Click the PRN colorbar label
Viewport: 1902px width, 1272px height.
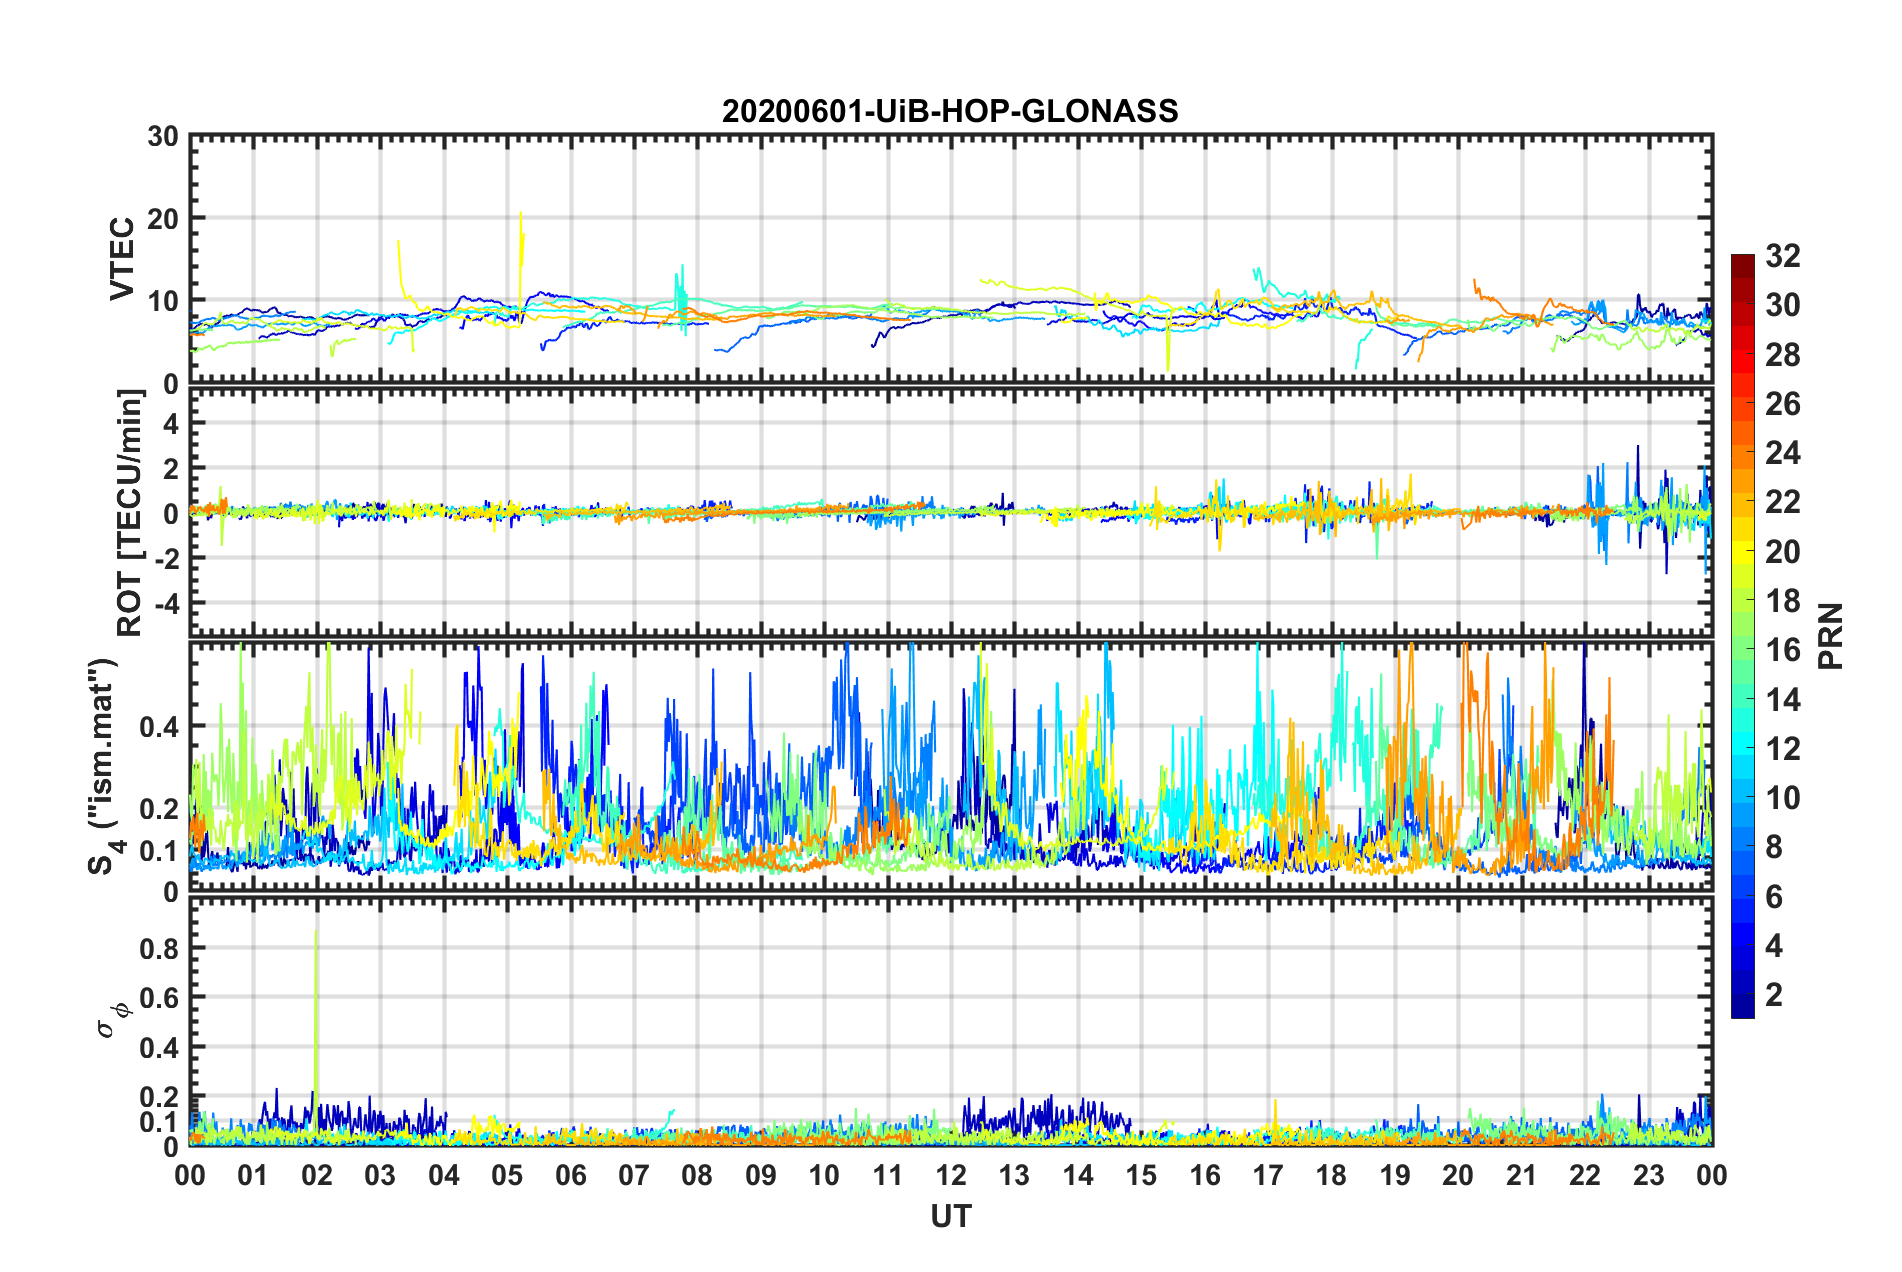click(x=1831, y=636)
